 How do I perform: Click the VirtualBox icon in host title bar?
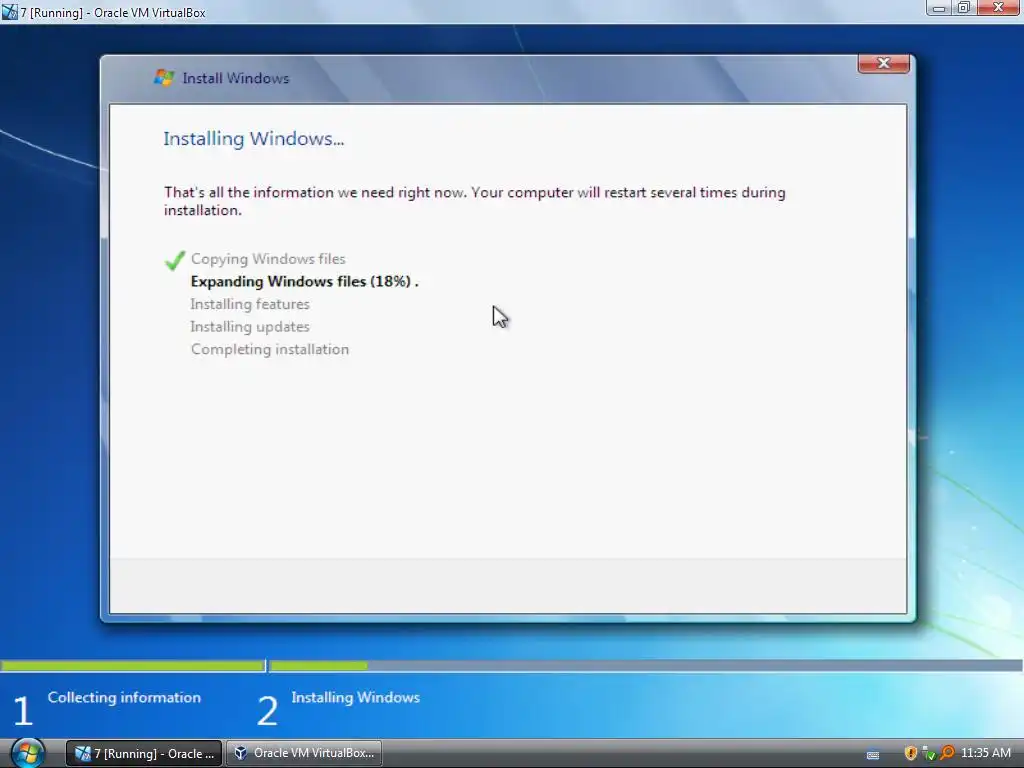(9, 12)
